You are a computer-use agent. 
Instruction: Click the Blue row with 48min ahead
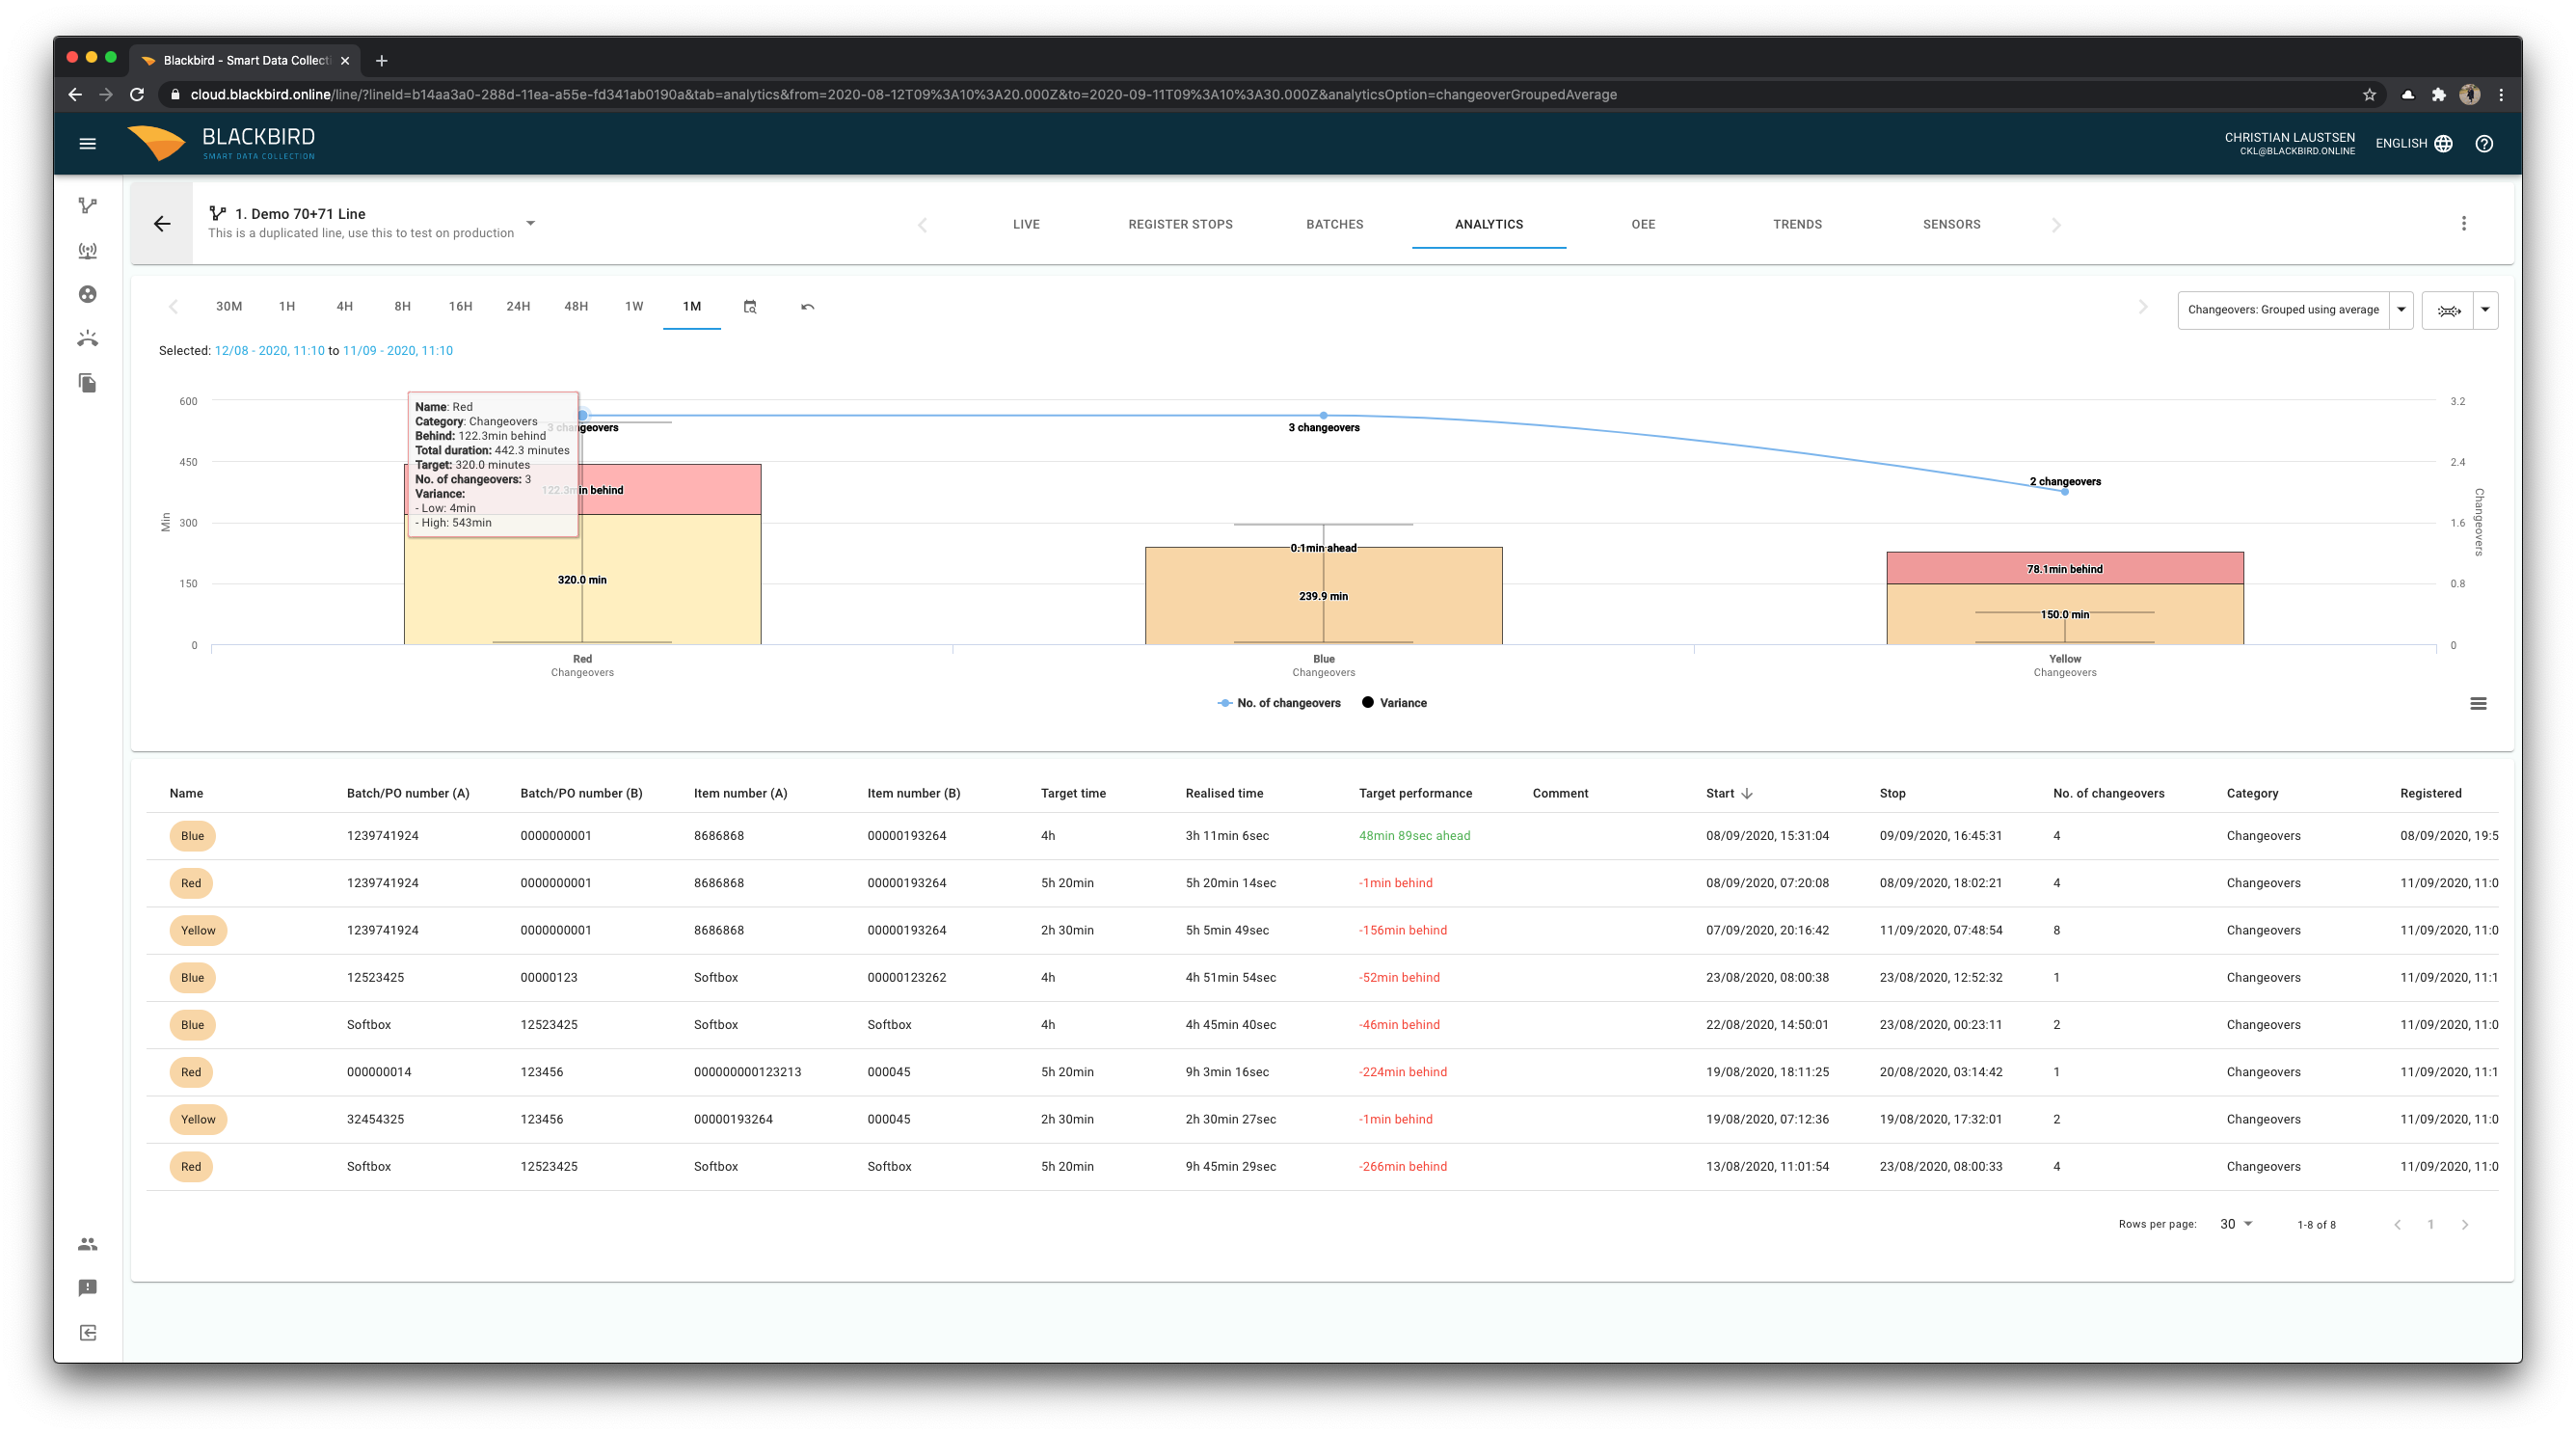tap(1322, 836)
